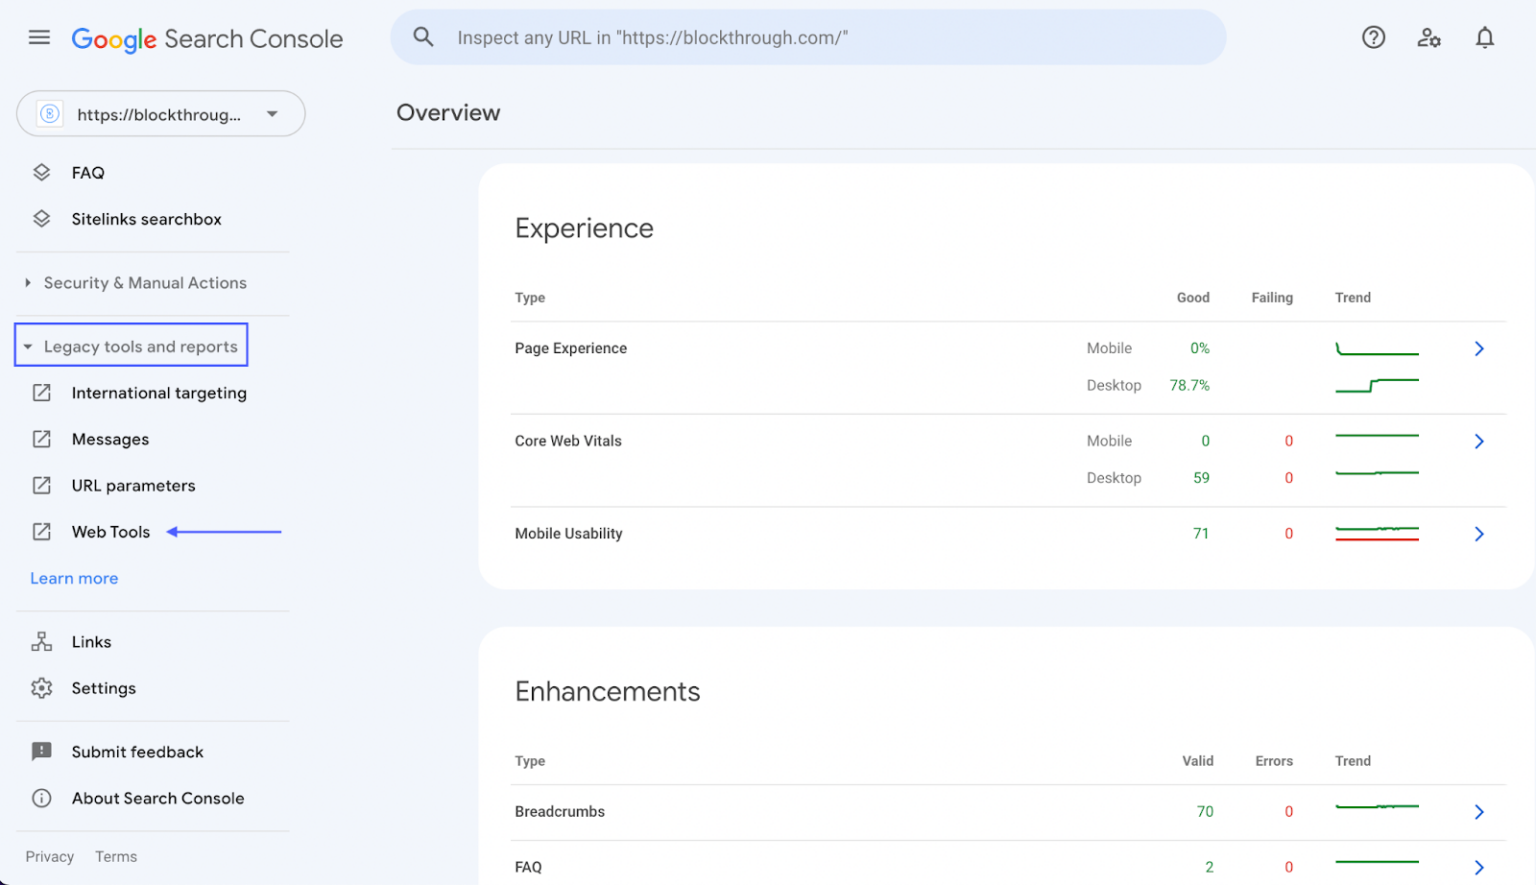The image size is (1536, 885).
Task: Click the Links icon in sidebar
Action: [x=41, y=641]
